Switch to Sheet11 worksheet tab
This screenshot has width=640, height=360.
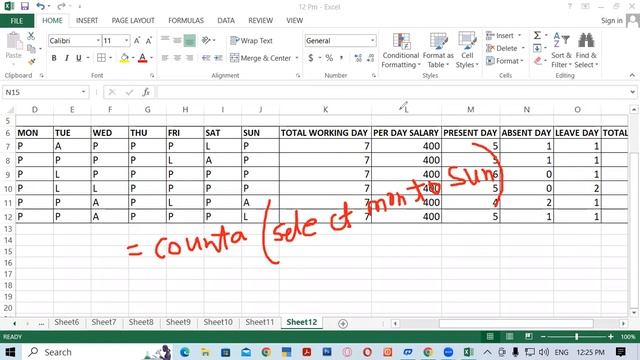(260, 322)
